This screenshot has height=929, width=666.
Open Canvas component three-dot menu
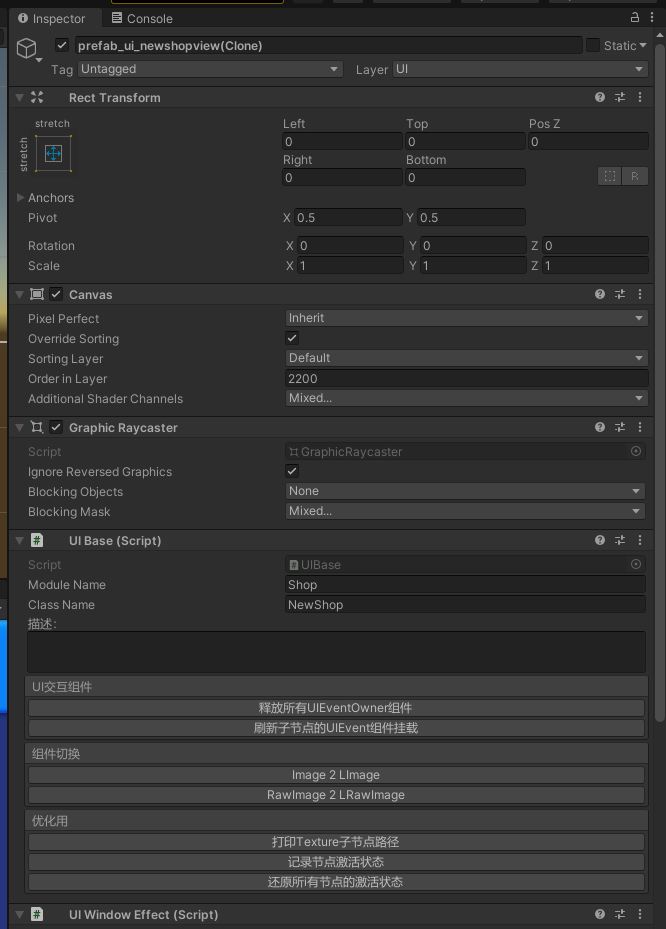click(640, 294)
